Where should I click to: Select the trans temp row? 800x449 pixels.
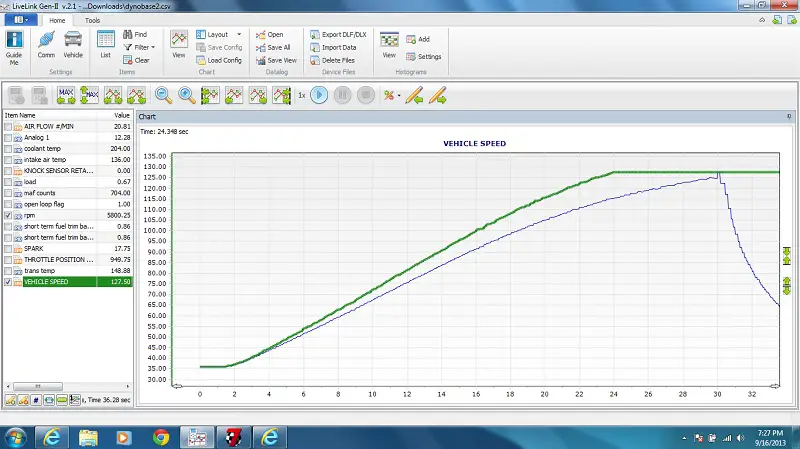[67, 270]
